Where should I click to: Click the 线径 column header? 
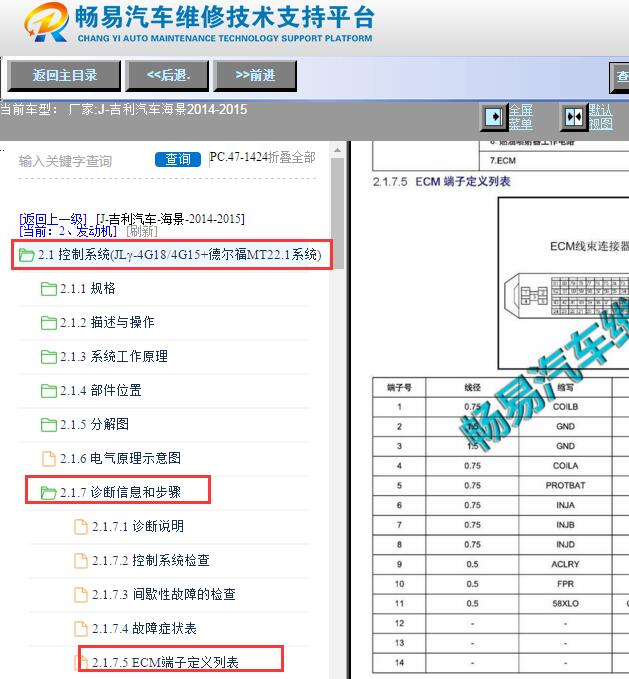click(472, 387)
